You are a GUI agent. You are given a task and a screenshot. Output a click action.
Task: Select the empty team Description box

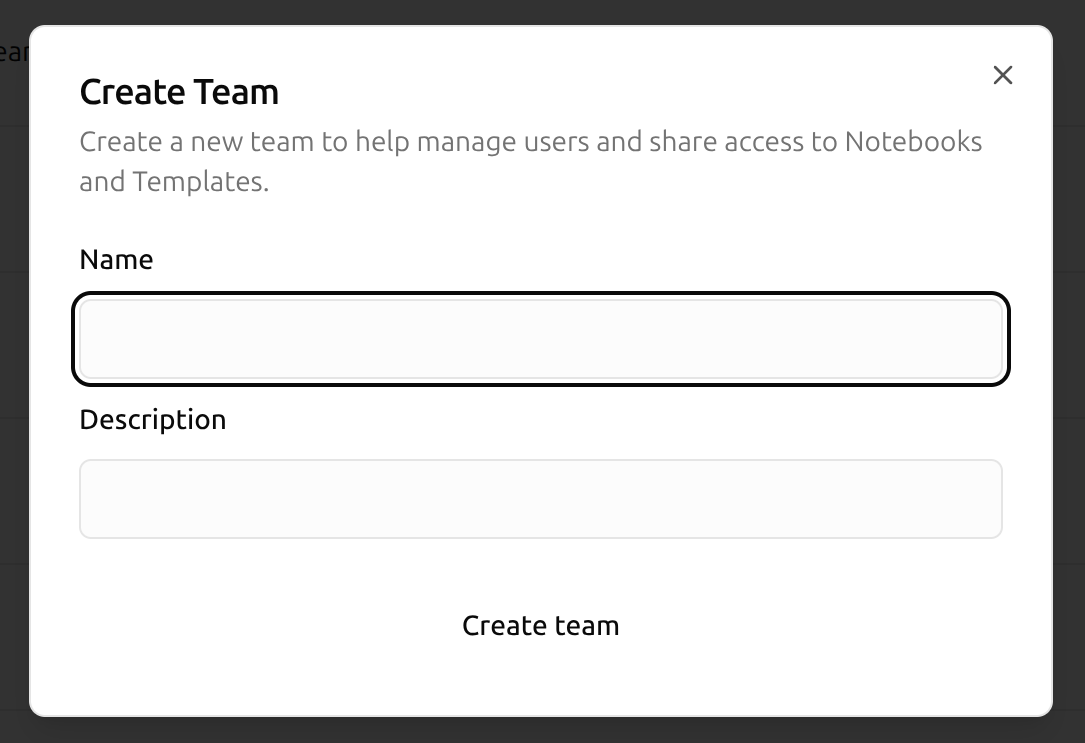pos(540,499)
